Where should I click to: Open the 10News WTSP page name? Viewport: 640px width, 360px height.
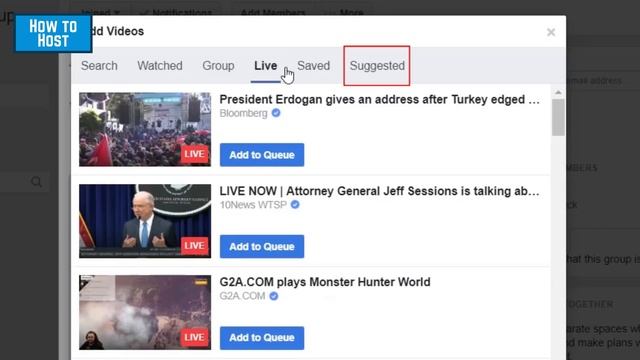tap(253, 204)
